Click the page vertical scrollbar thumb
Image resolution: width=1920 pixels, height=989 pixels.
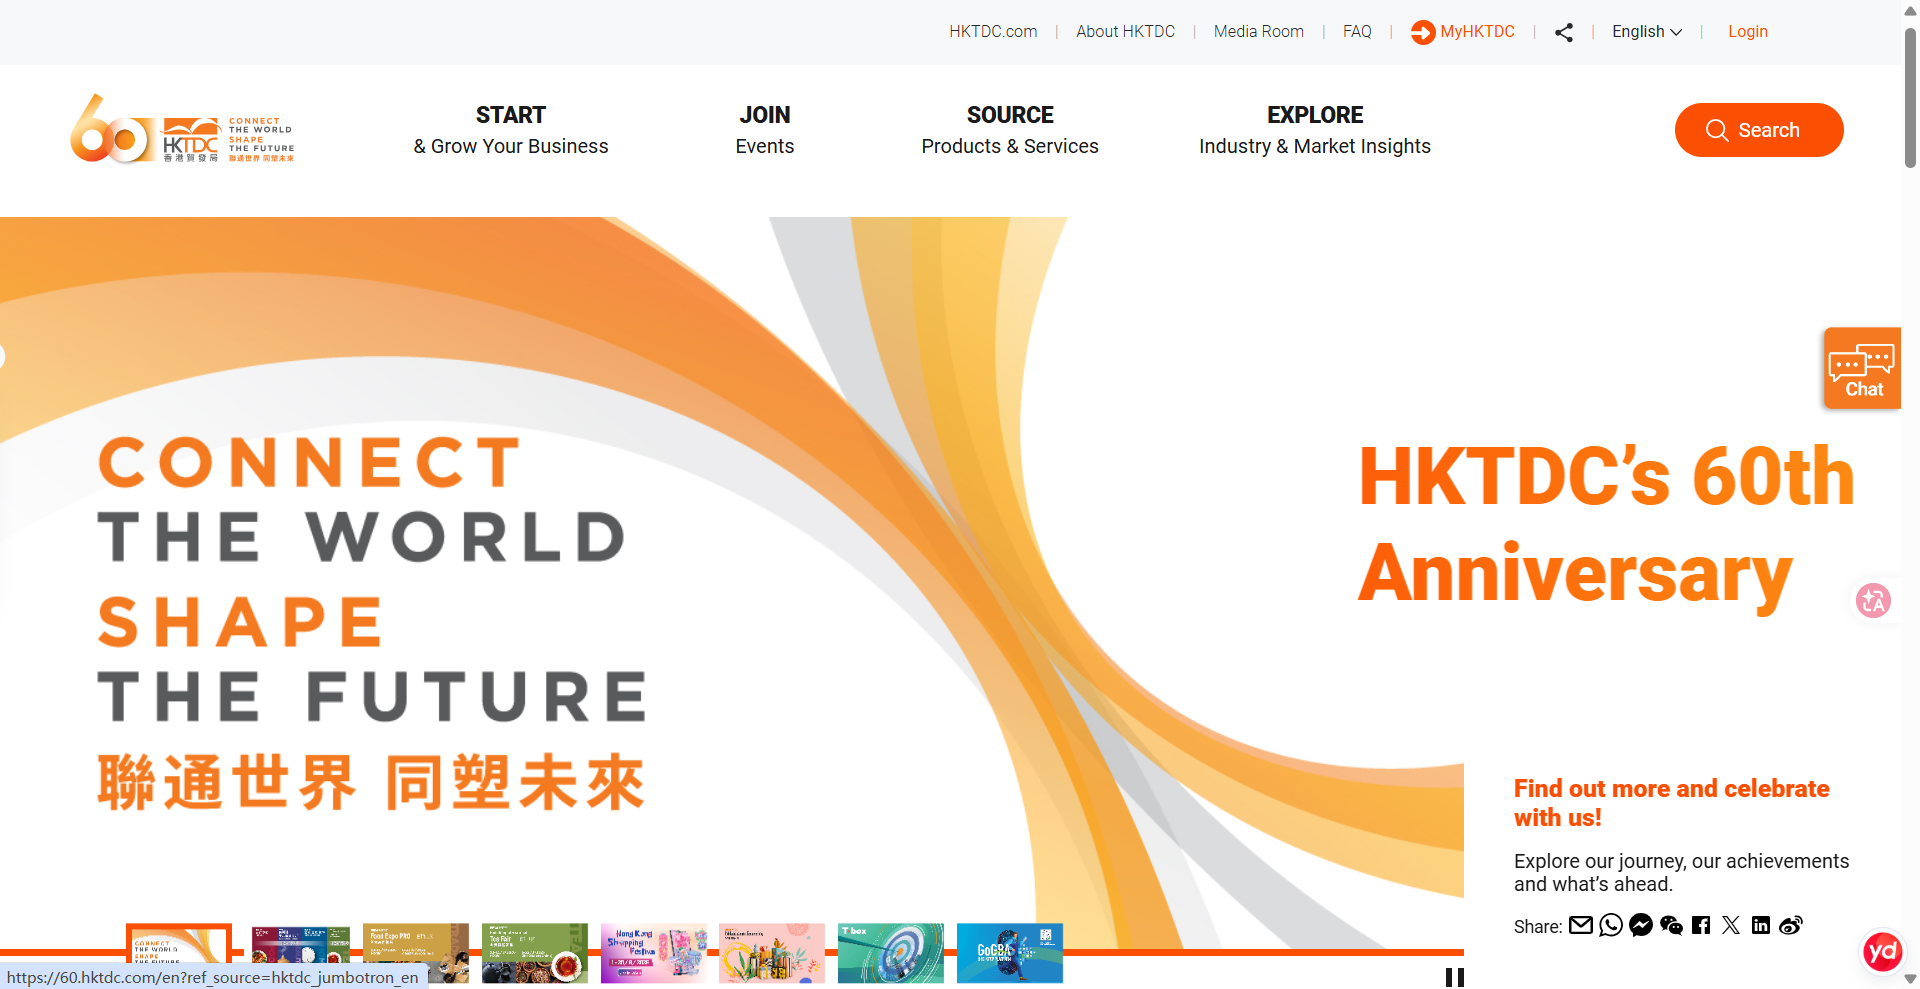coord(1910,98)
